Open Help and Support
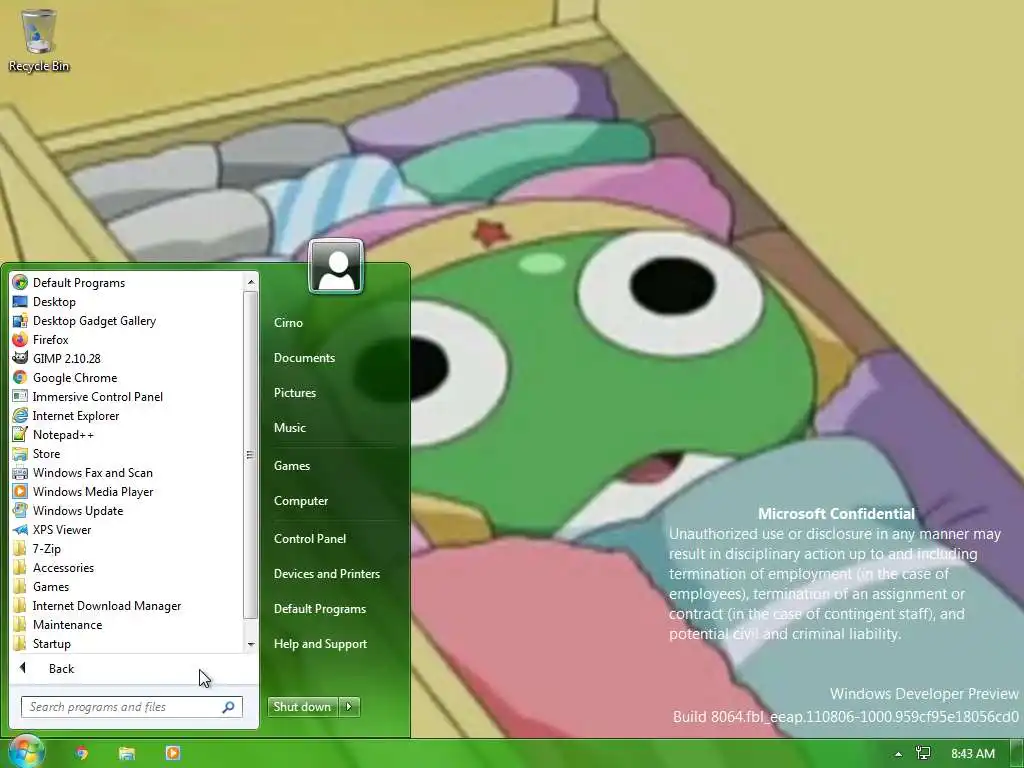 pos(321,644)
